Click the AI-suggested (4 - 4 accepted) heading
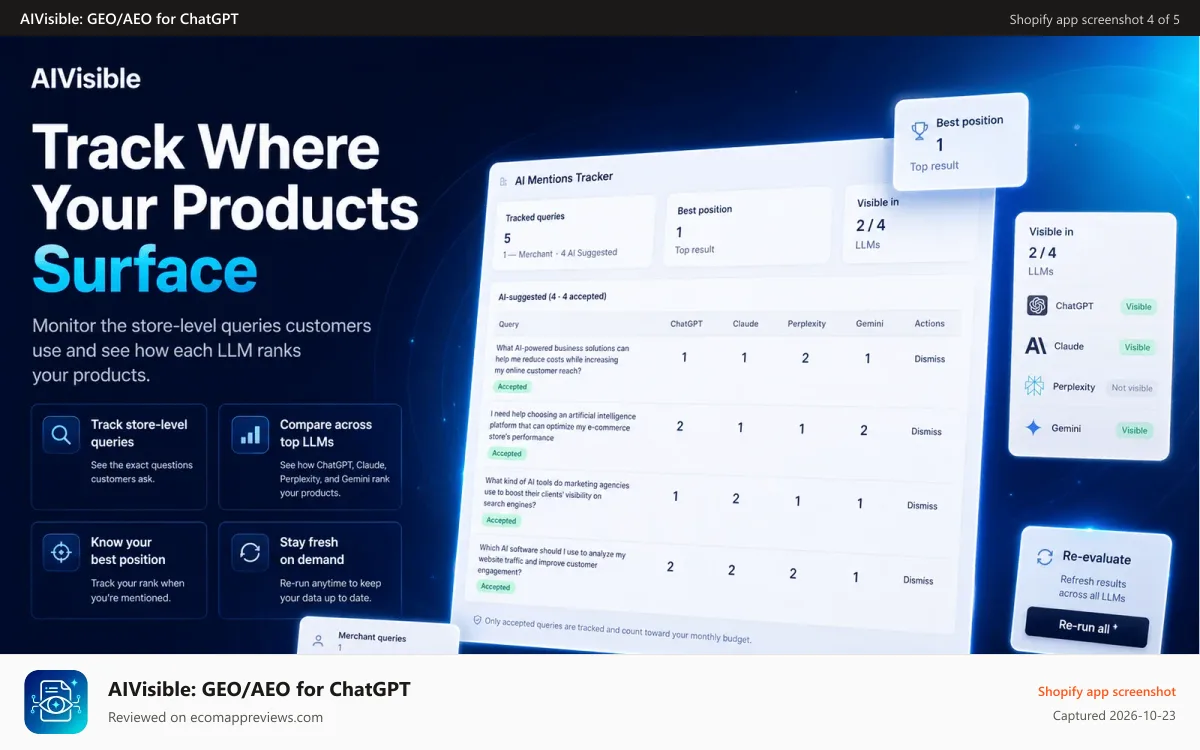Viewport: 1200px width, 750px height. [x=552, y=297]
